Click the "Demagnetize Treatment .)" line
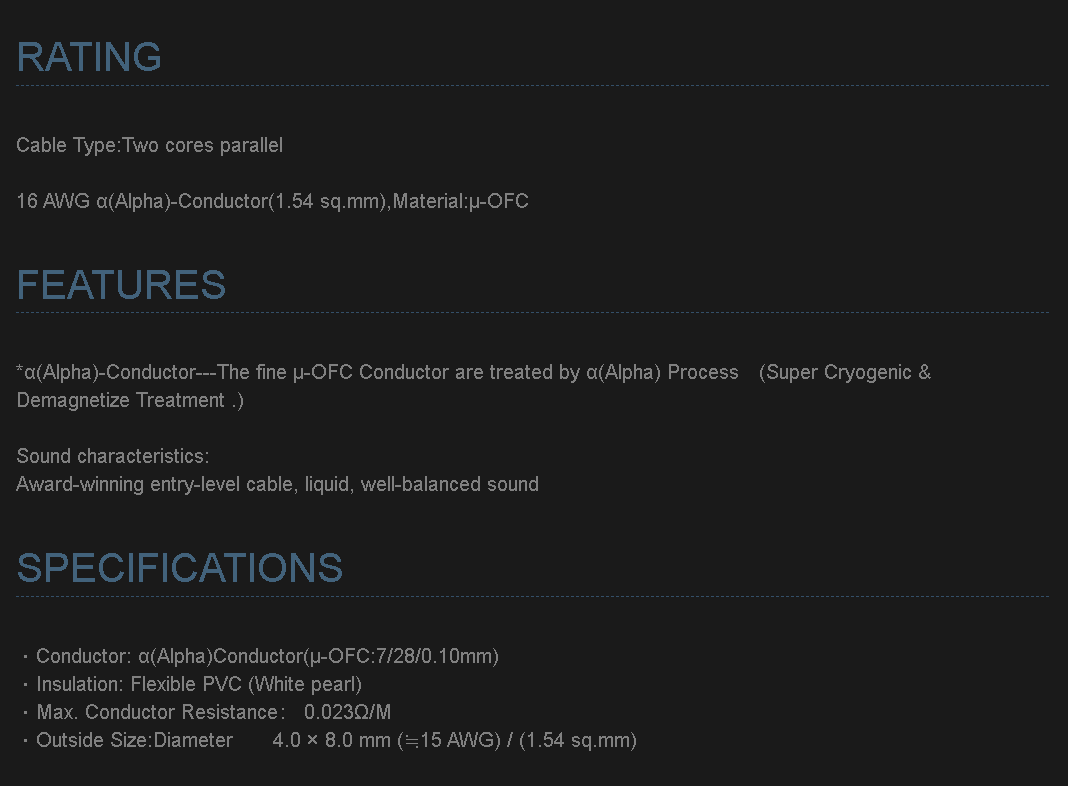 point(130,401)
